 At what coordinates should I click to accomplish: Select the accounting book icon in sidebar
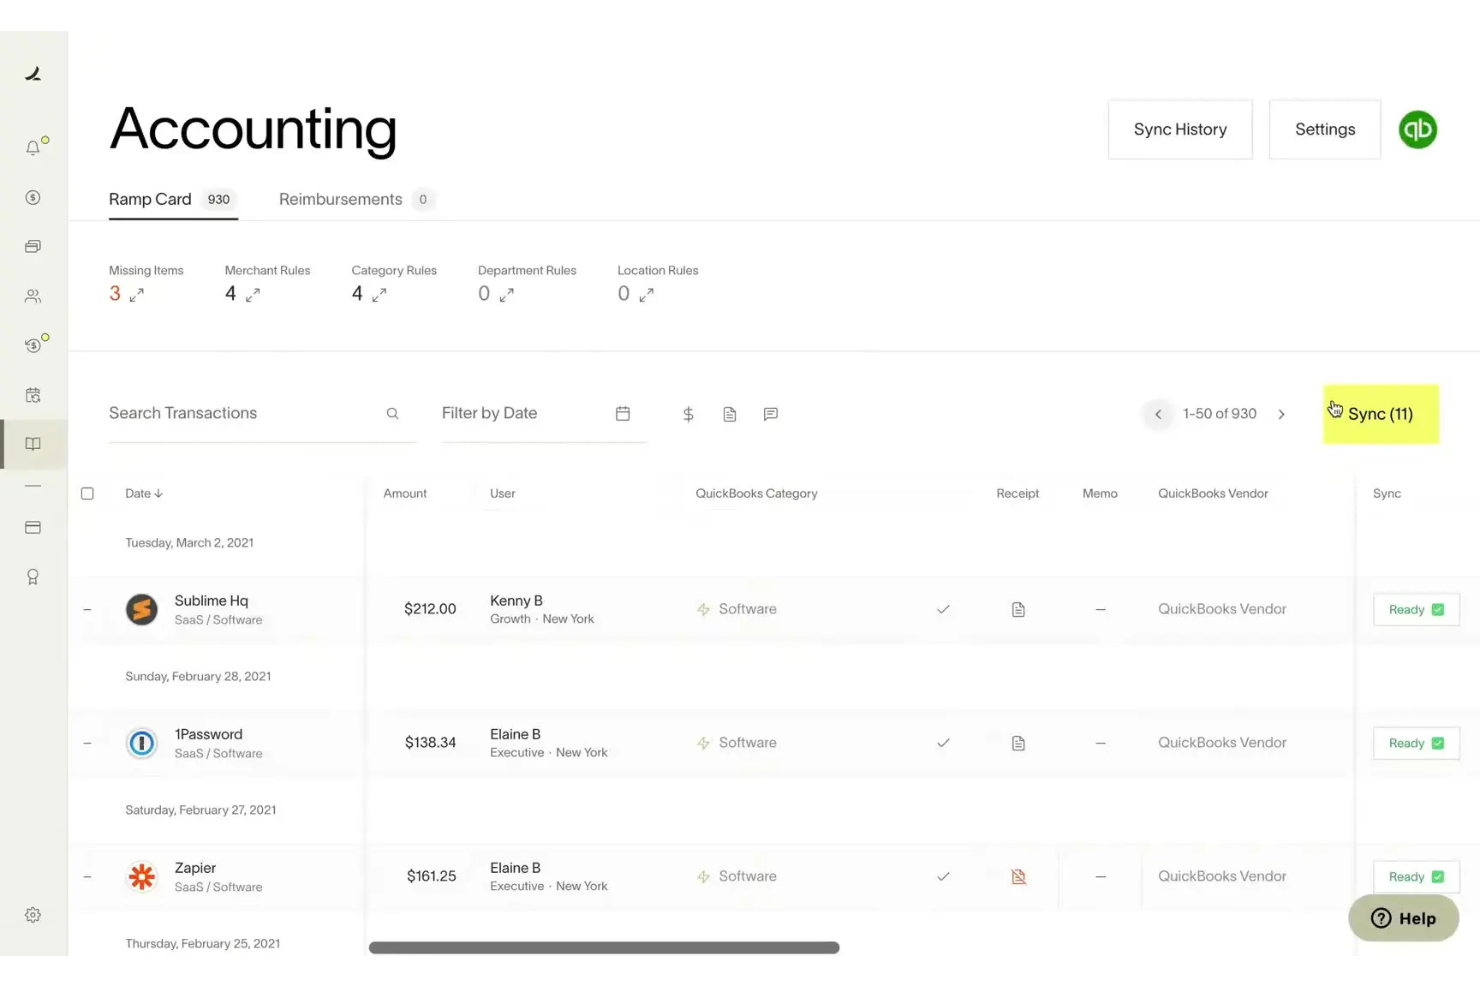point(33,444)
